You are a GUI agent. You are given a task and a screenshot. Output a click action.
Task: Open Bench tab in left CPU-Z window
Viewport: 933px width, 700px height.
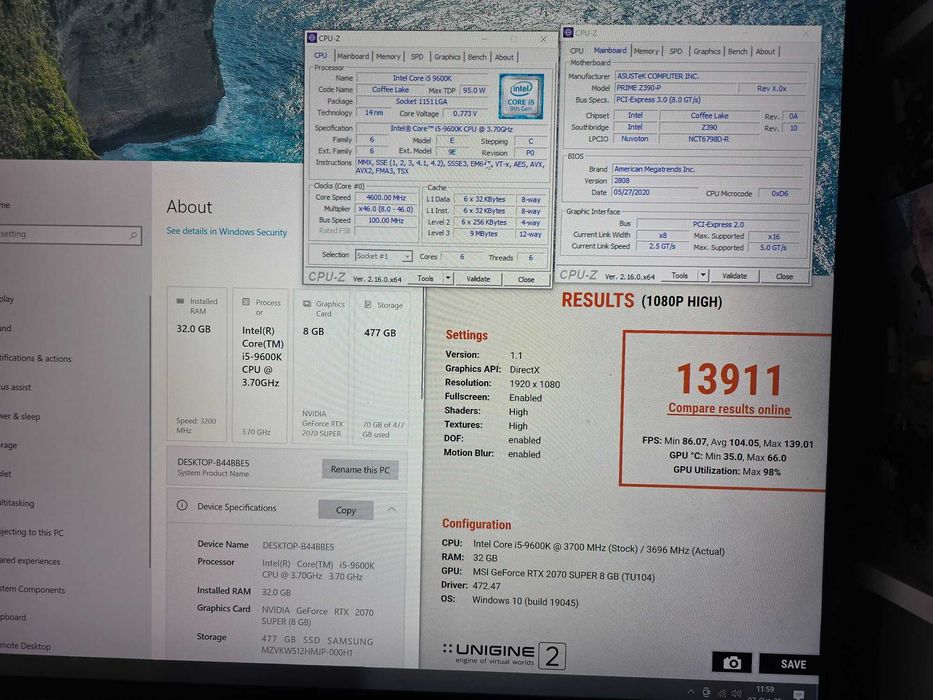[477, 57]
